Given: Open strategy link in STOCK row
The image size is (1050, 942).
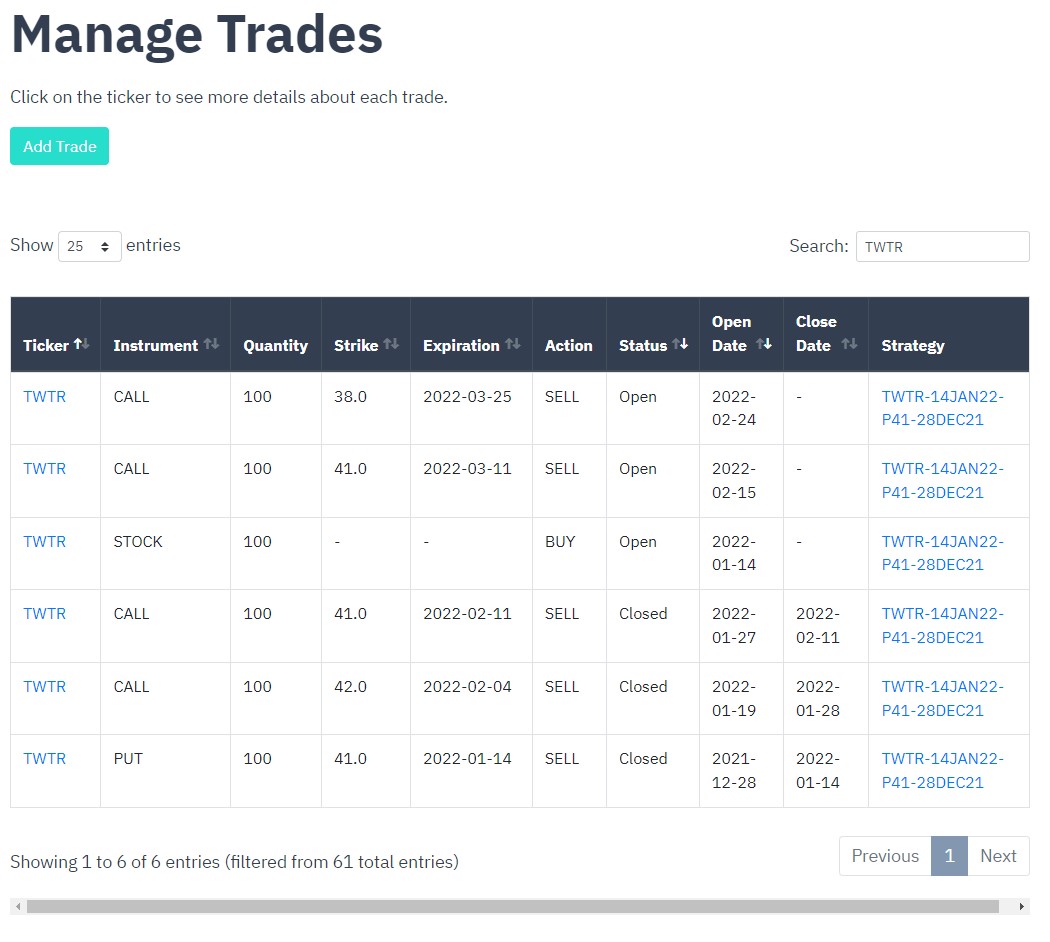Looking at the screenshot, I should (942, 553).
